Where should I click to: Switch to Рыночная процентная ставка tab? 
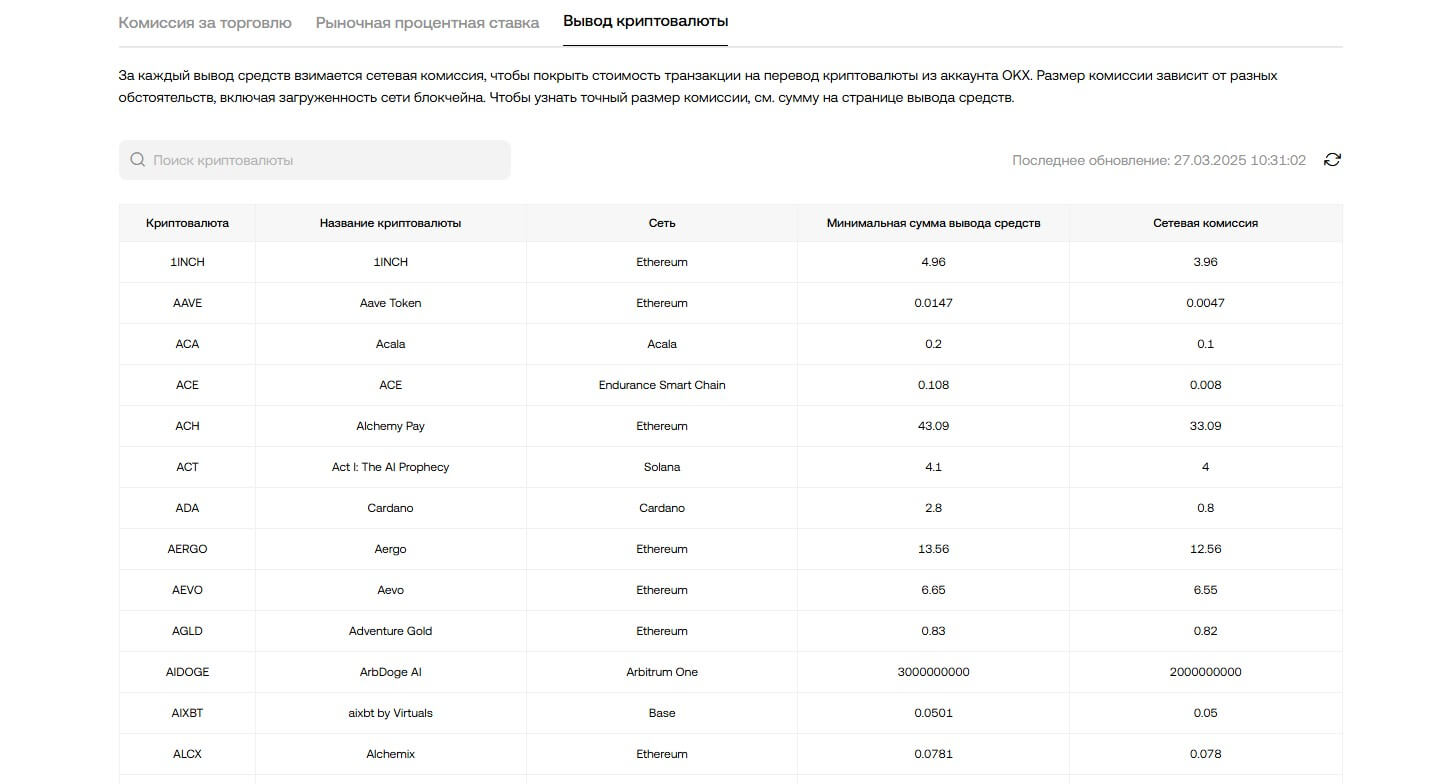click(427, 22)
